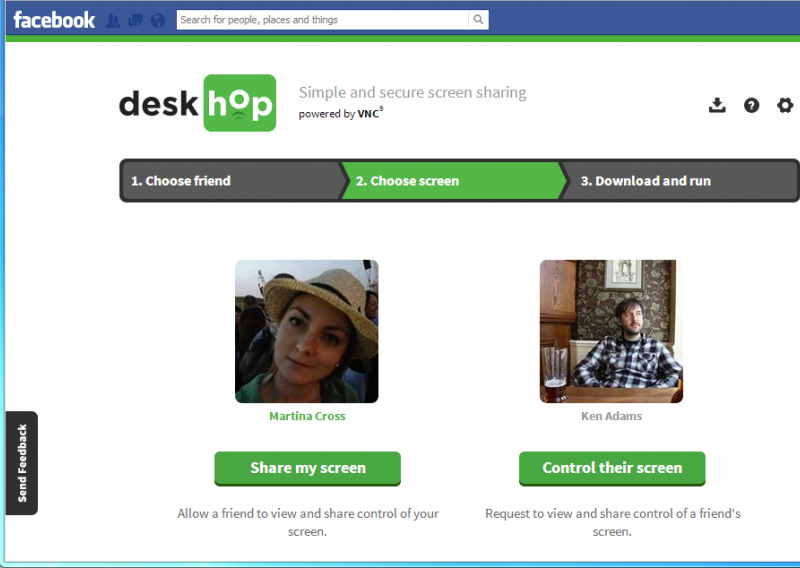
Task: Click 'Allow a friend to view' description
Action: (x=308, y=522)
